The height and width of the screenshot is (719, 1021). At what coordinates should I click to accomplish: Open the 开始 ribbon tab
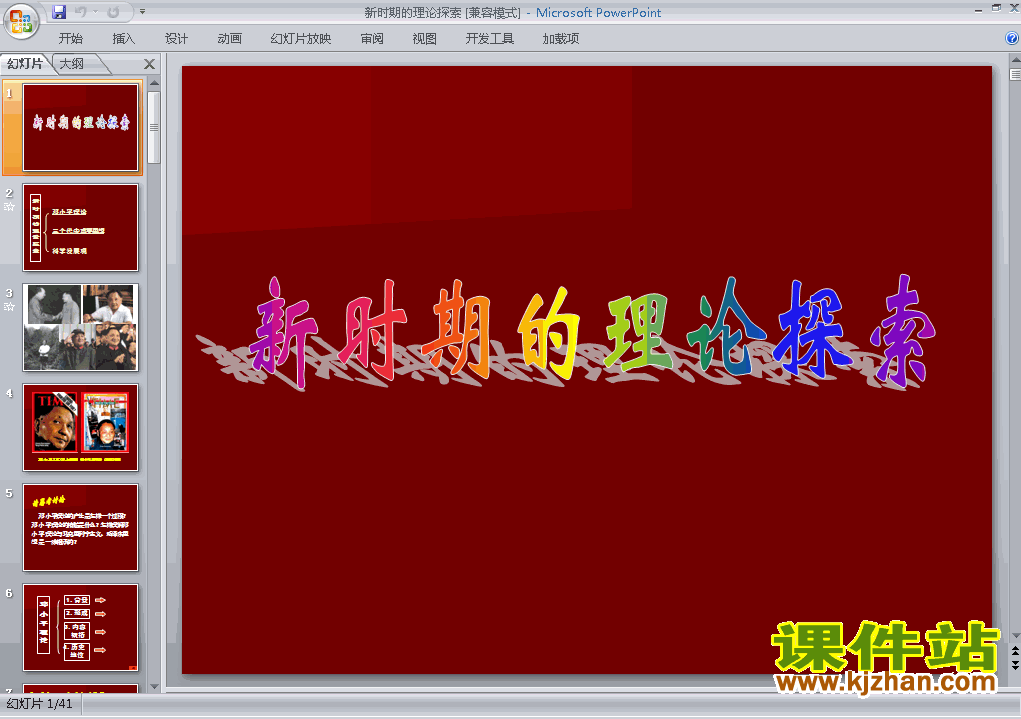[71, 38]
